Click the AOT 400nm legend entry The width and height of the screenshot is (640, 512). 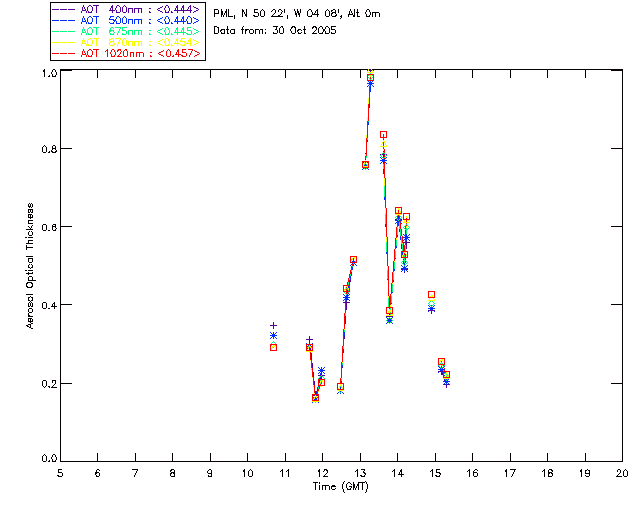(127, 9)
